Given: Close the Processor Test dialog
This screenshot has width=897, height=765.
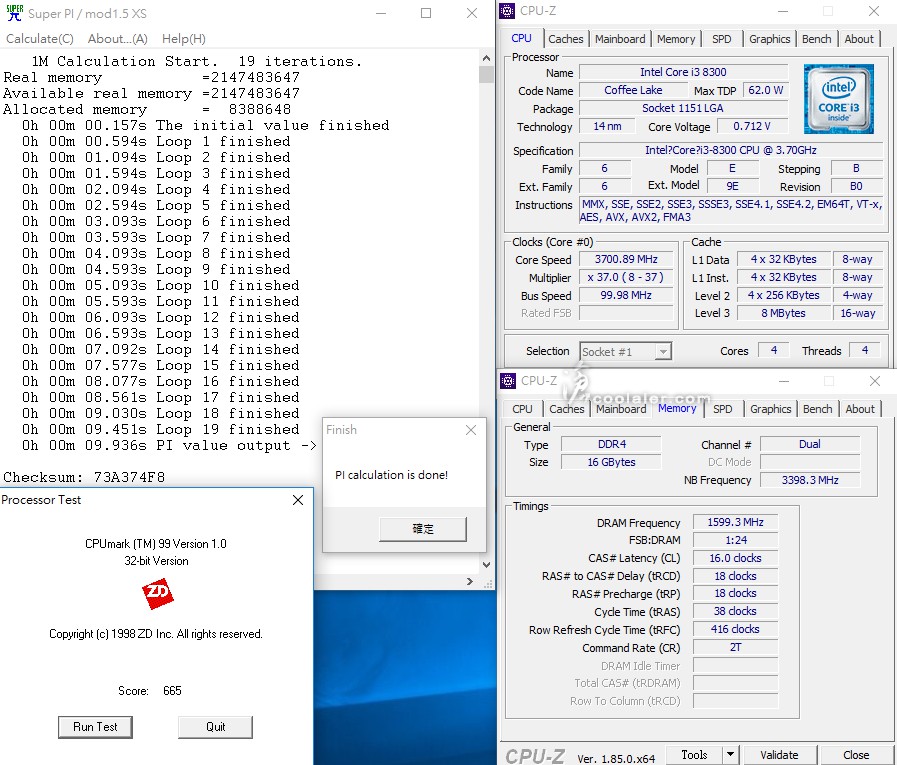Looking at the screenshot, I should pos(298,500).
